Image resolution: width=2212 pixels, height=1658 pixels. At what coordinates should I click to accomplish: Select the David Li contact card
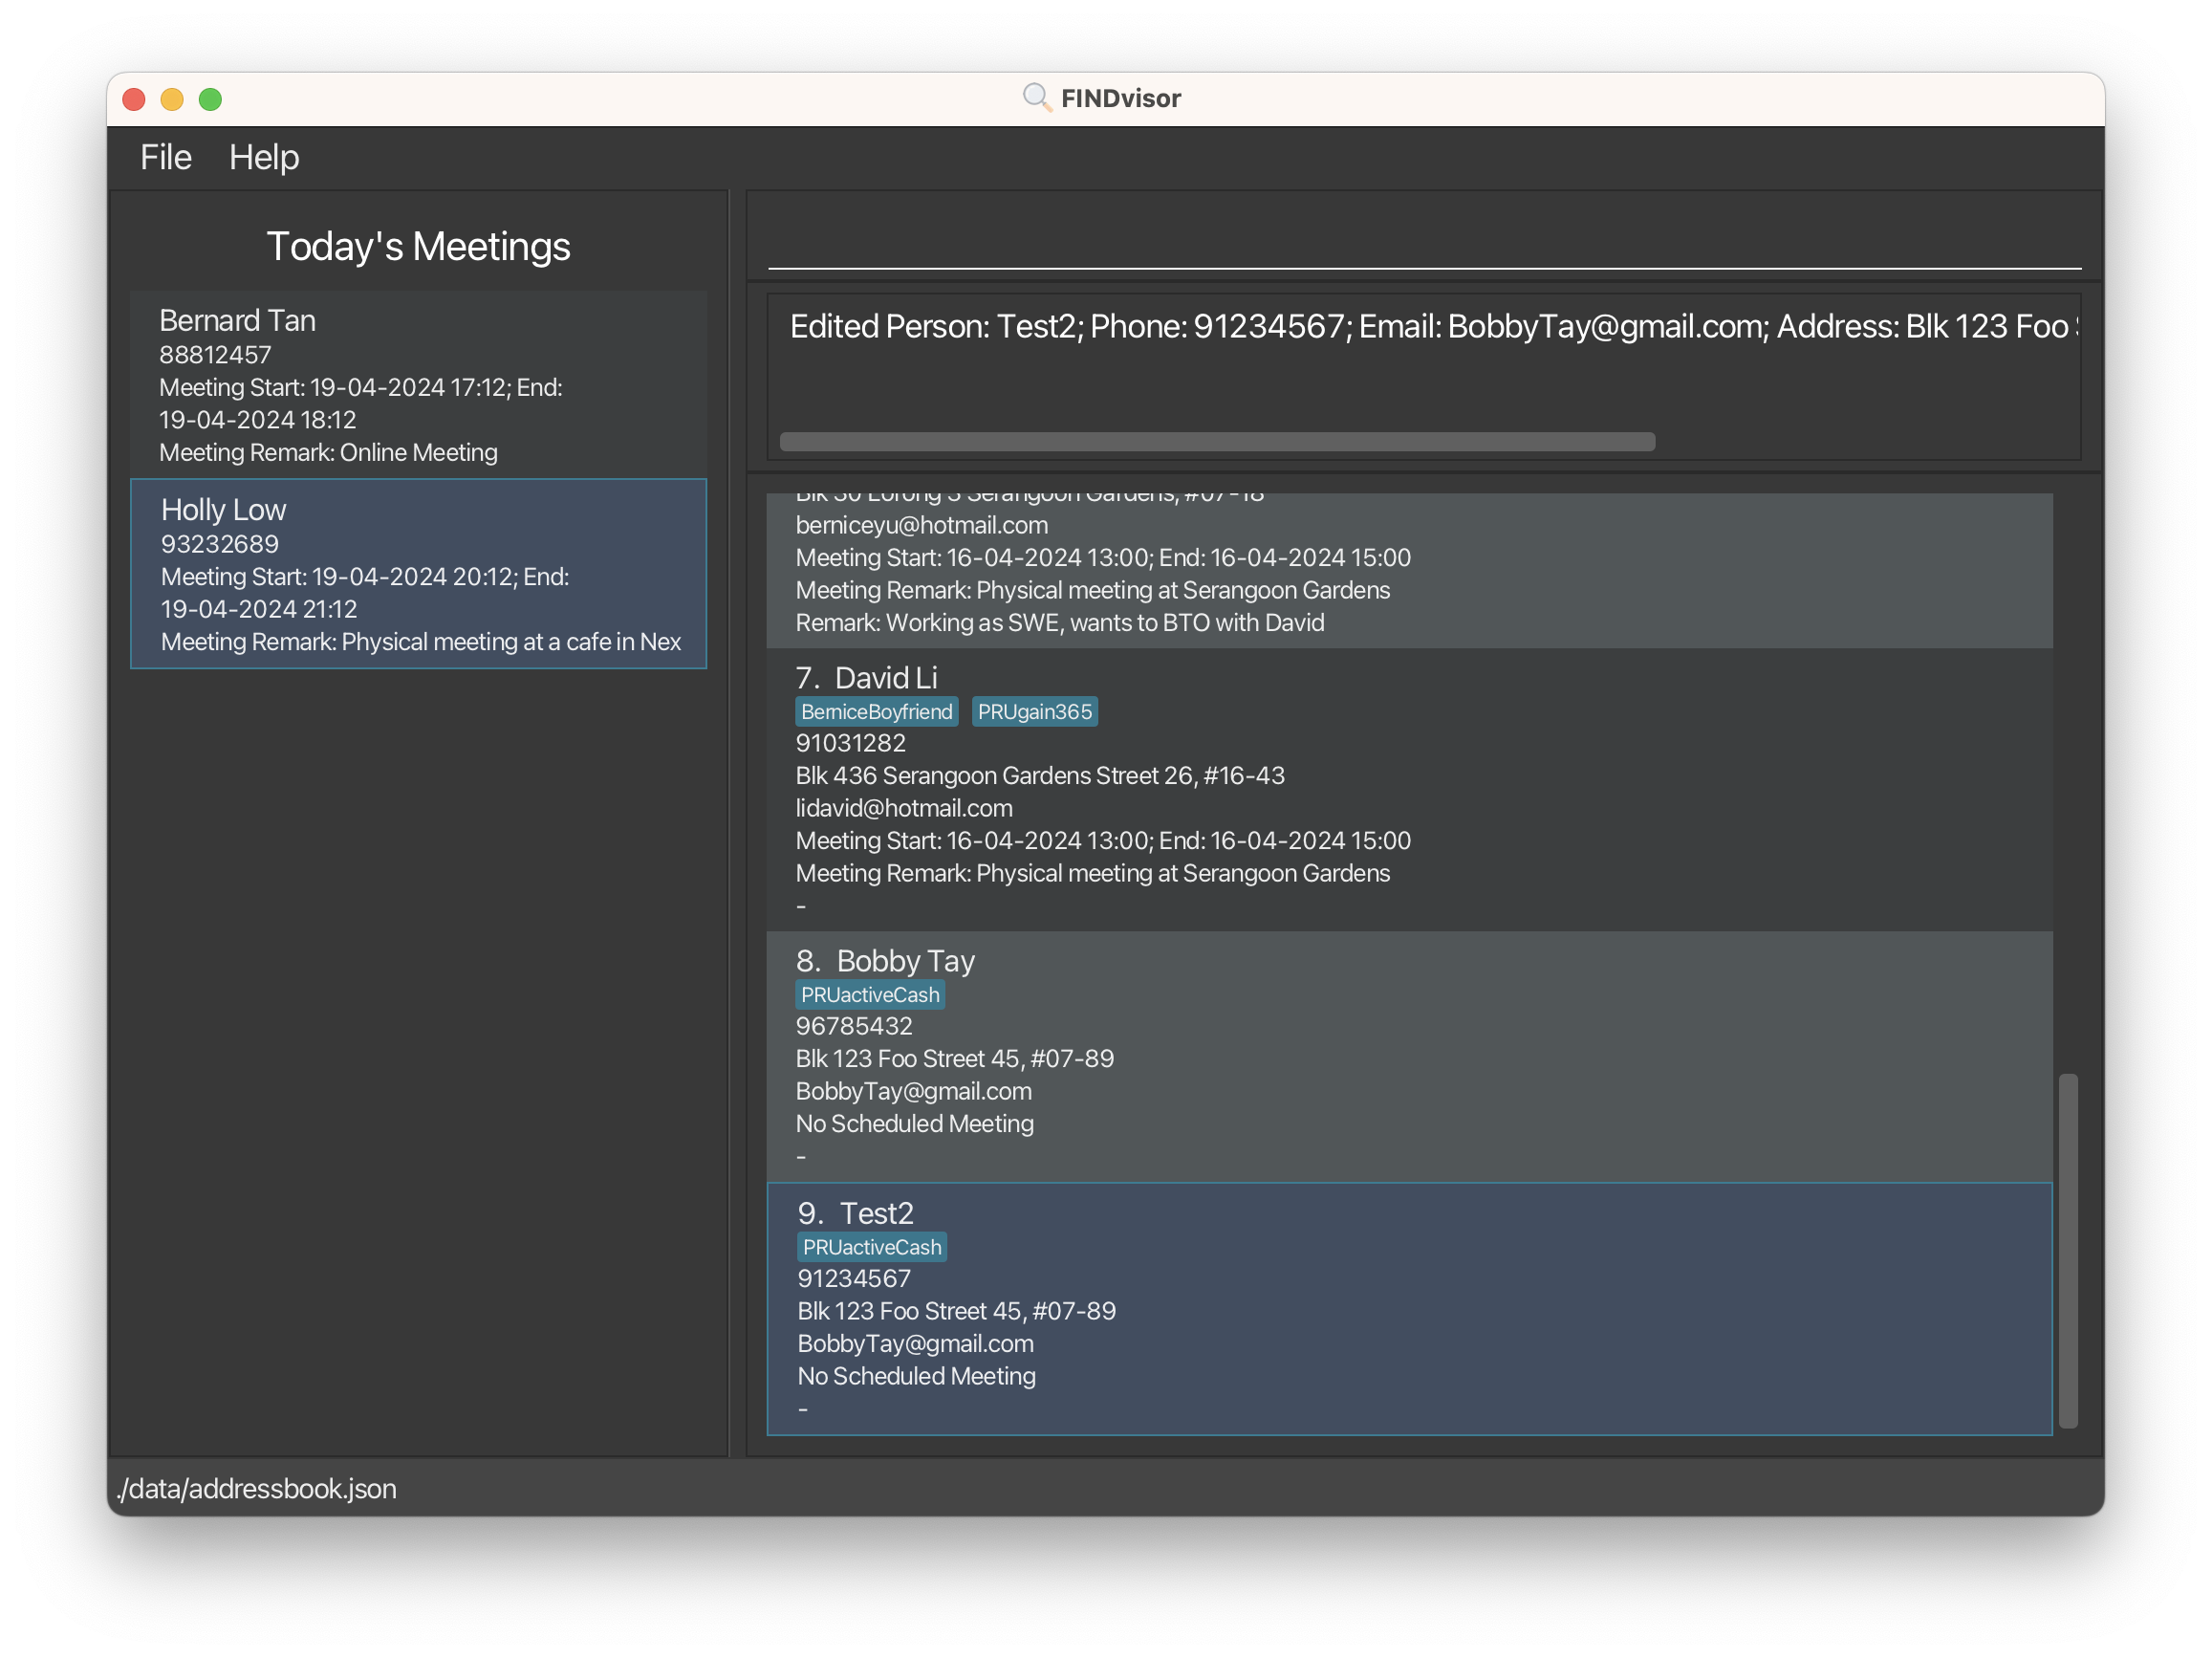pyautogui.click(x=1408, y=790)
